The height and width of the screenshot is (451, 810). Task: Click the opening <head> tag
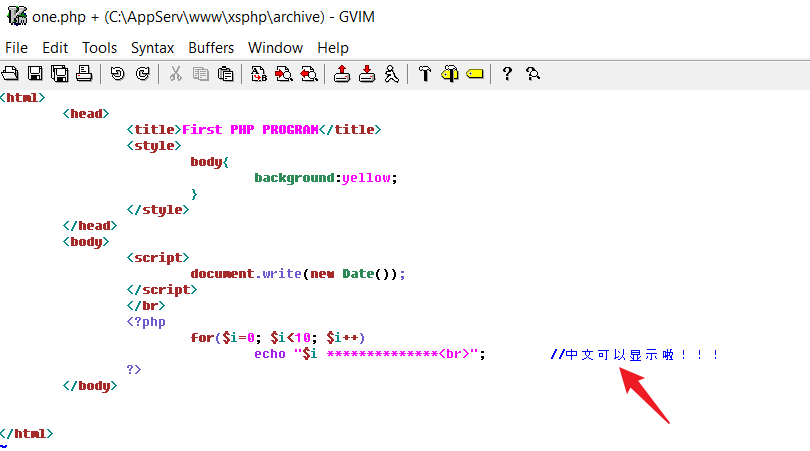(x=86, y=114)
